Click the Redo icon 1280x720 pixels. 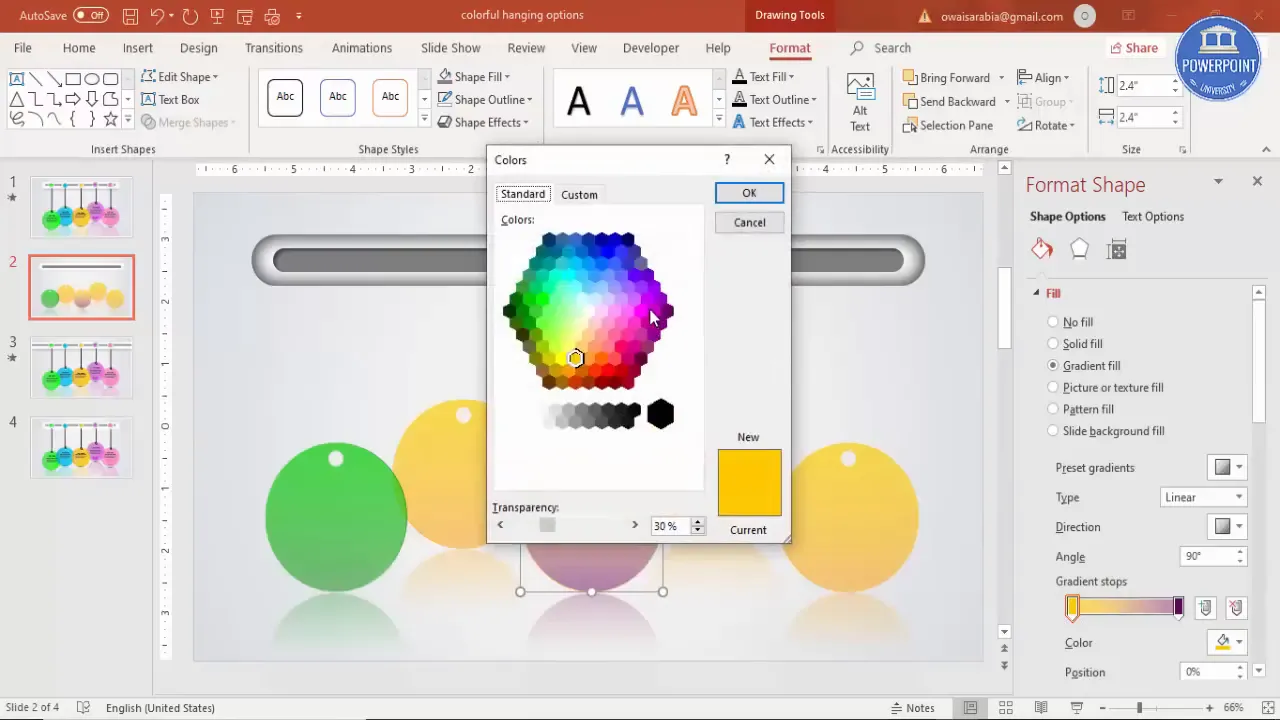pyautogui.click(x=190, y=16)
